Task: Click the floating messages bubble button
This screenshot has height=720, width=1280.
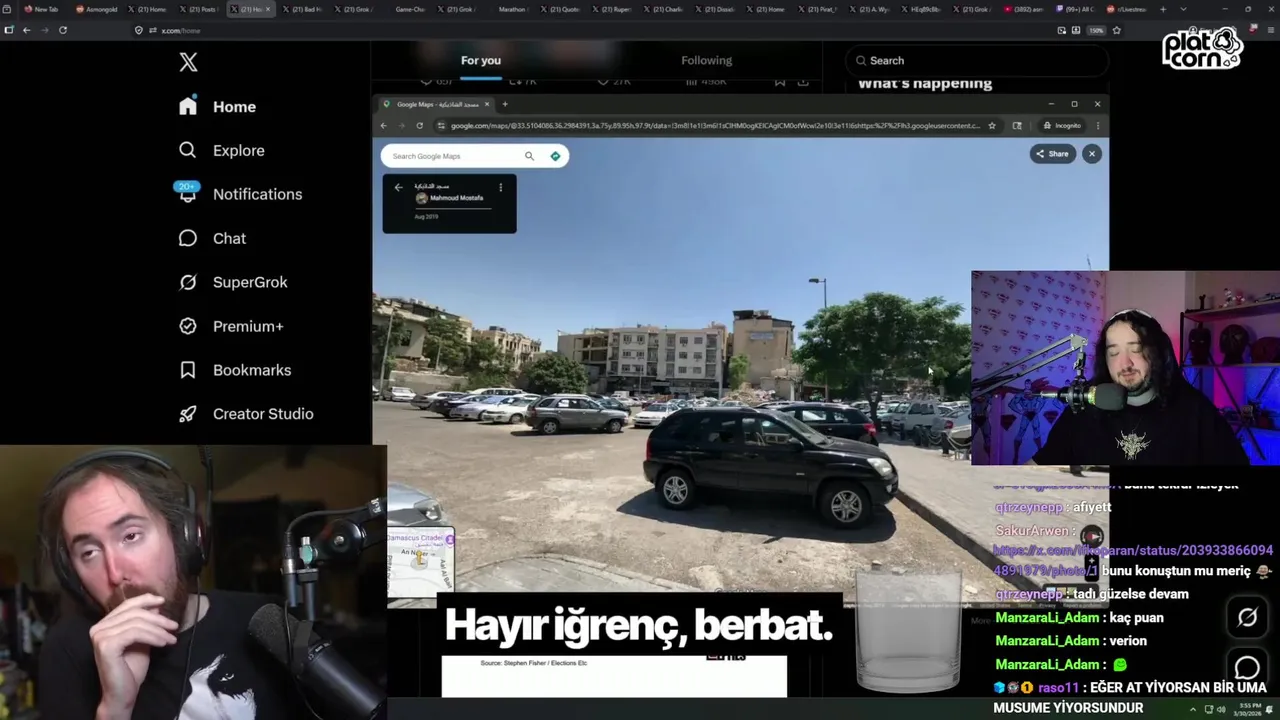Action: pos(1247,666)
